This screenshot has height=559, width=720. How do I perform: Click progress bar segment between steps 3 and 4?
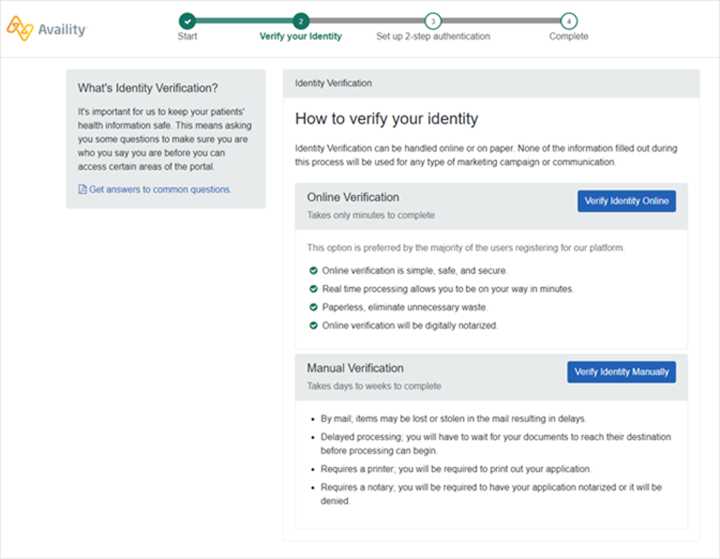pyautogui.click(x=501, y=21)
